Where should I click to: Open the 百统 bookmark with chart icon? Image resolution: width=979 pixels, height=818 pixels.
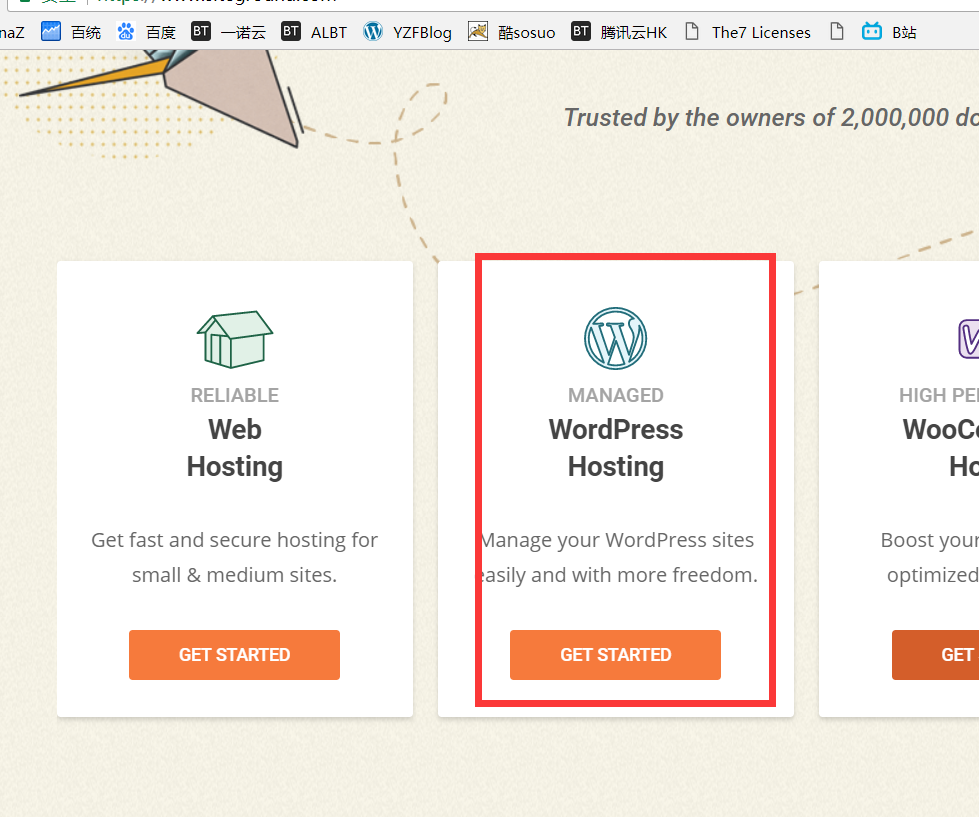pos(71,32)
